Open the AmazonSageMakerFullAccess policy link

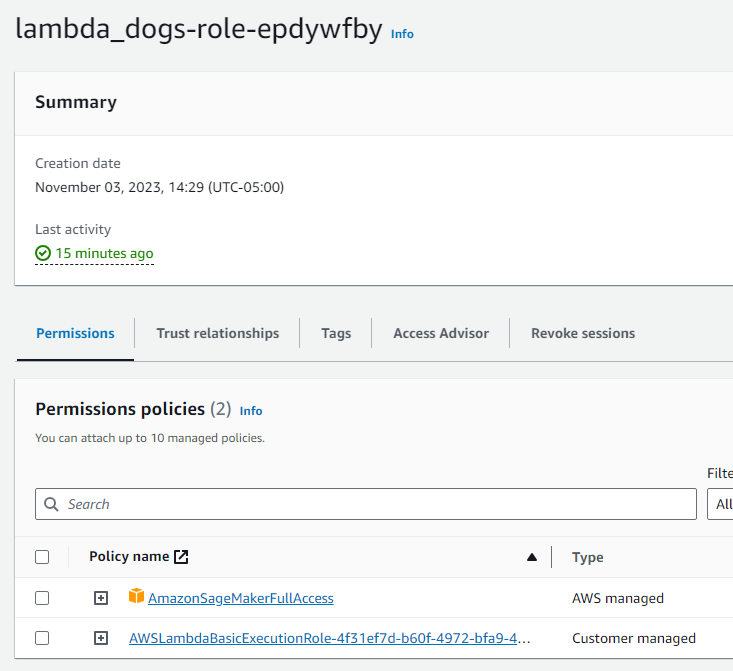[241, 598]
